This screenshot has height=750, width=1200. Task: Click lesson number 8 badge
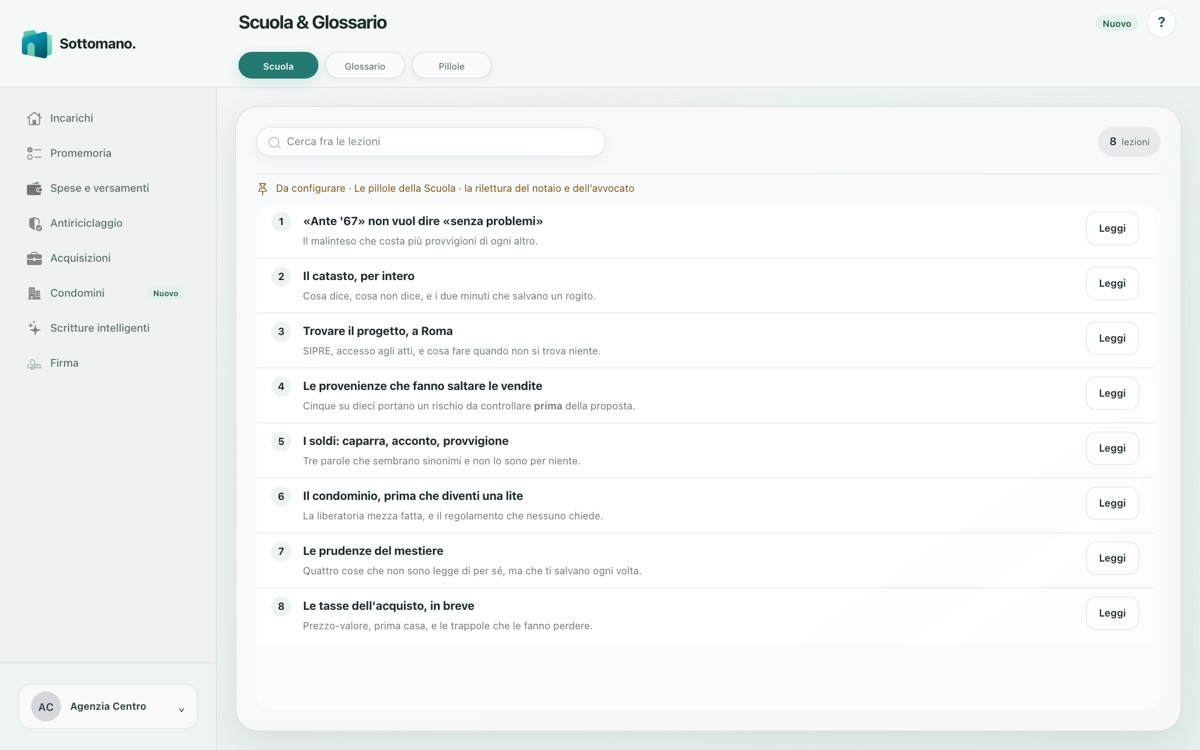(x=281, y=606)
